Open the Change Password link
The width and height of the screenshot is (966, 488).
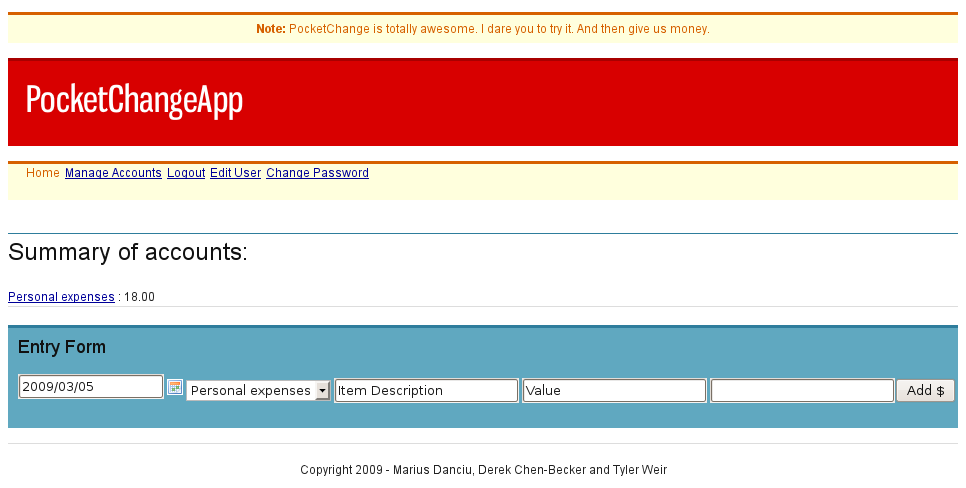point(317,173)
